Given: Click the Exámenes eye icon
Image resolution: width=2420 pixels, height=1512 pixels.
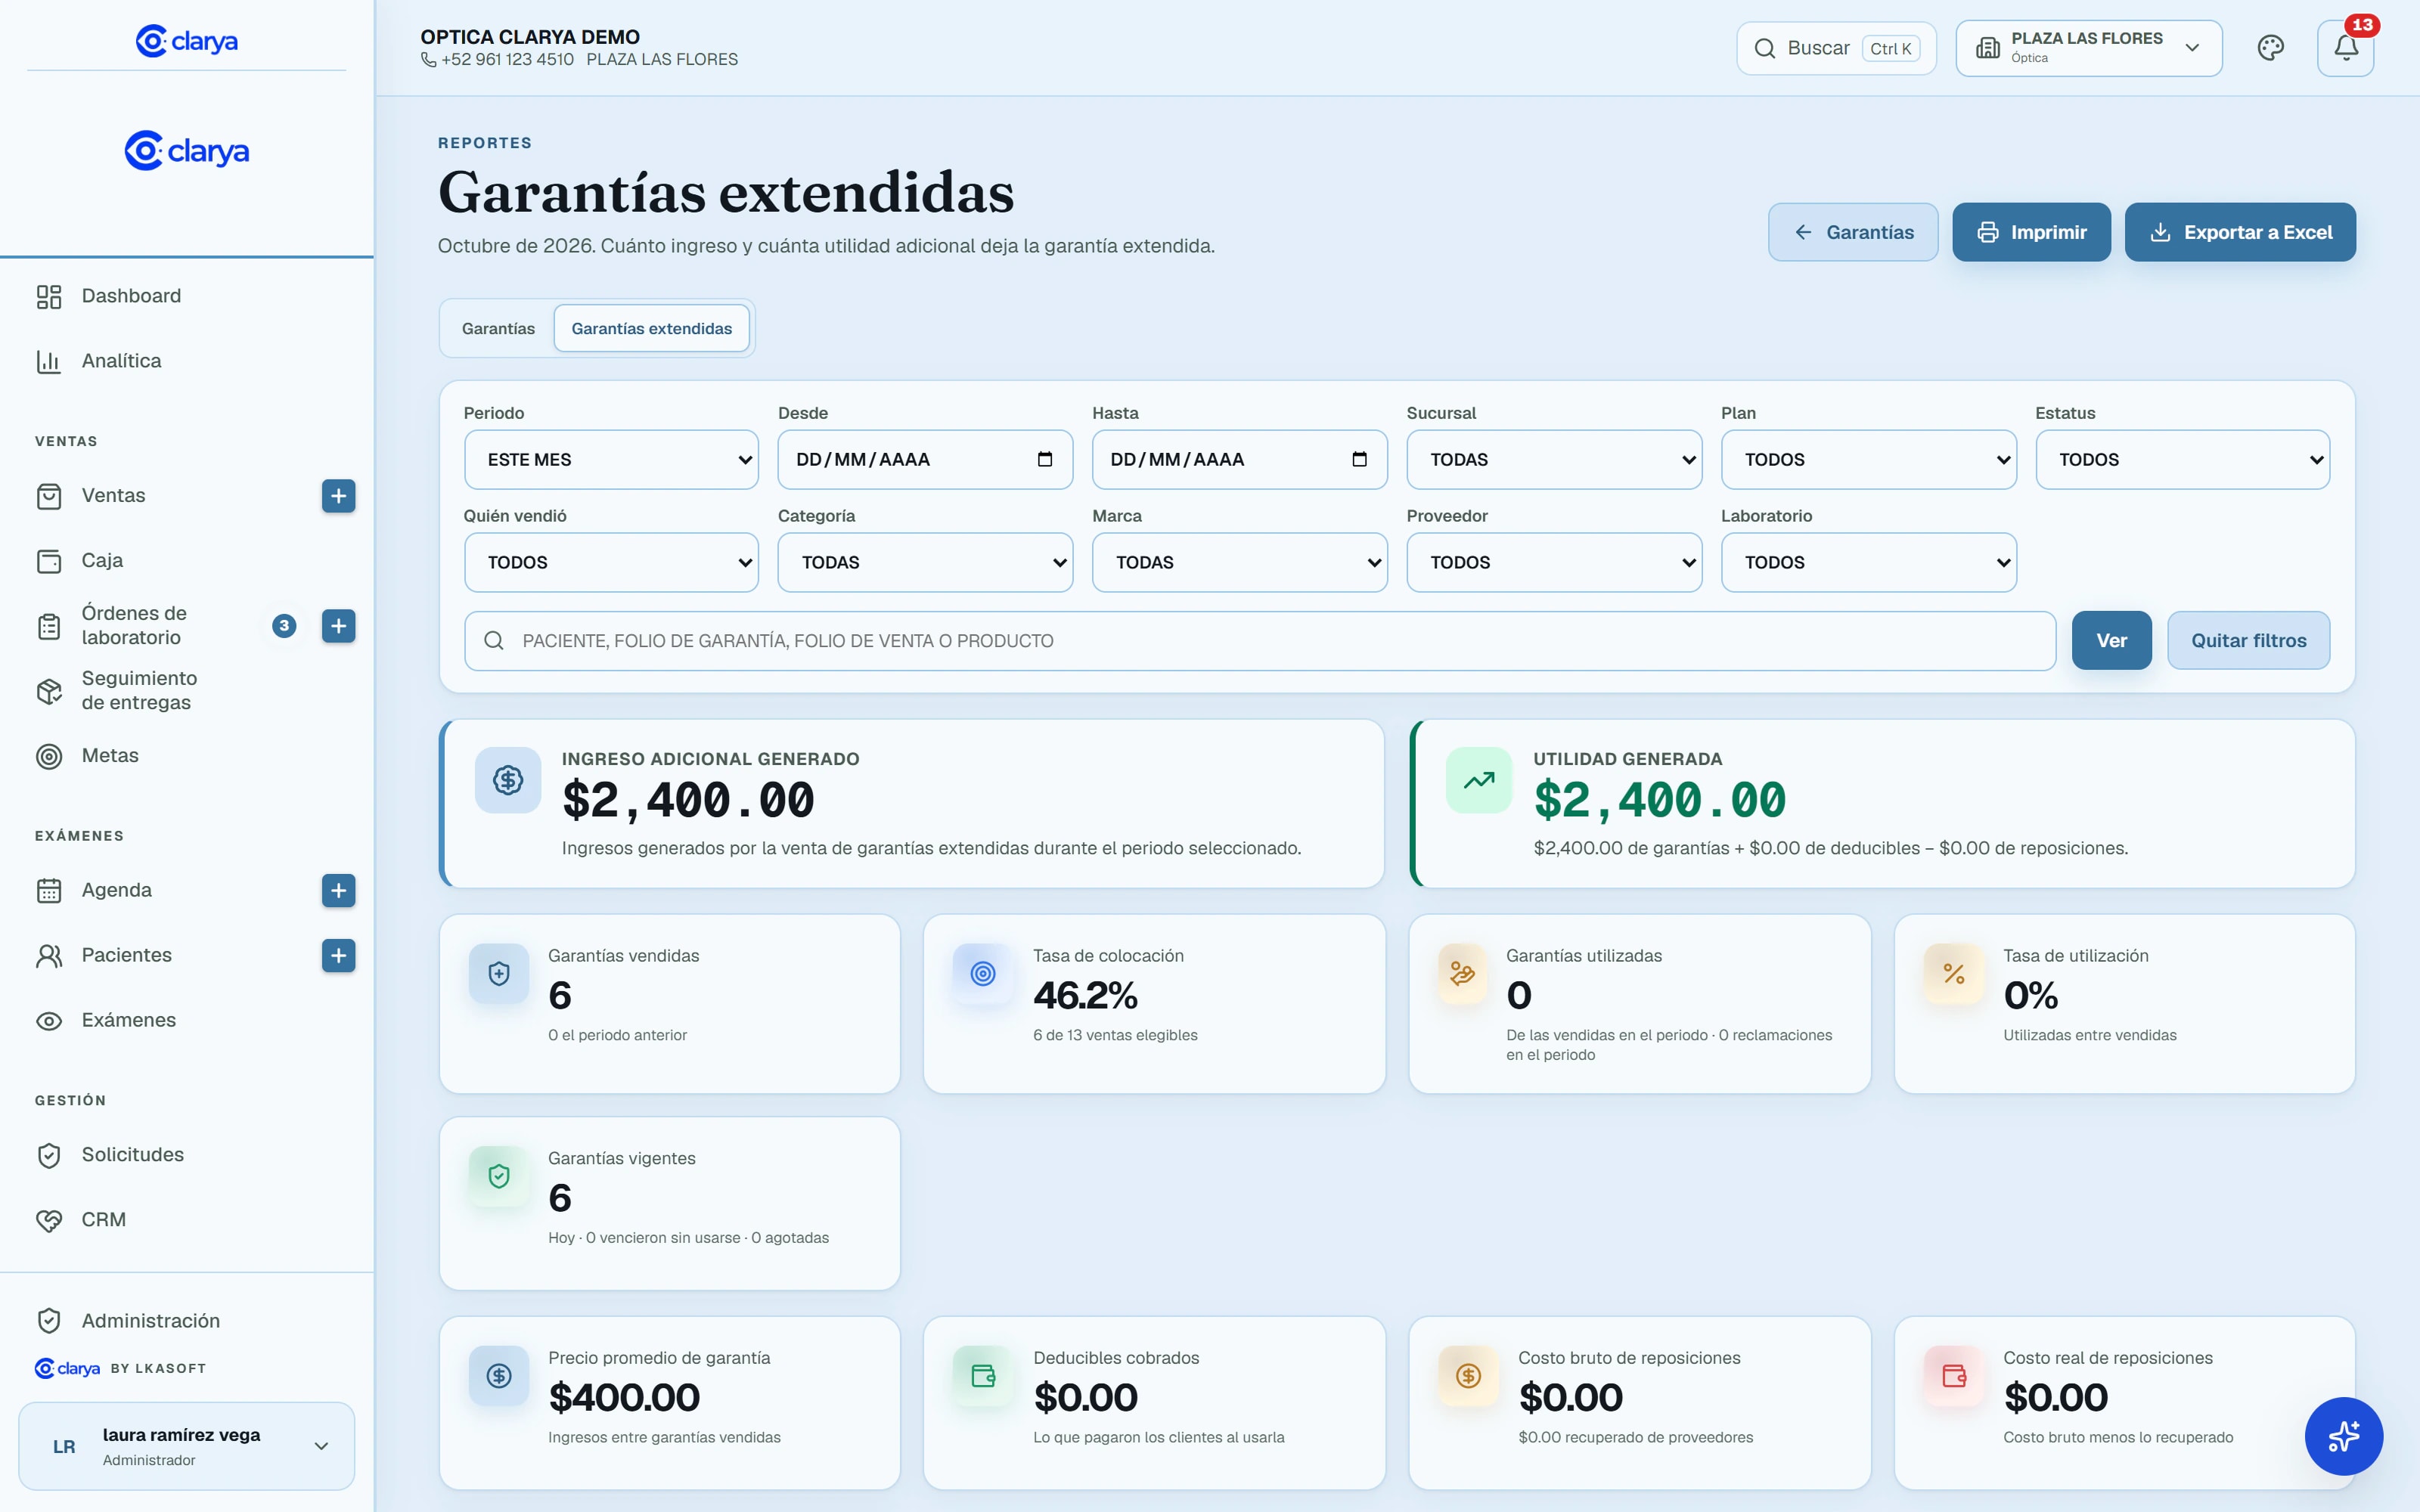Looking at the screenshot, I should [x=49, y=1021].
